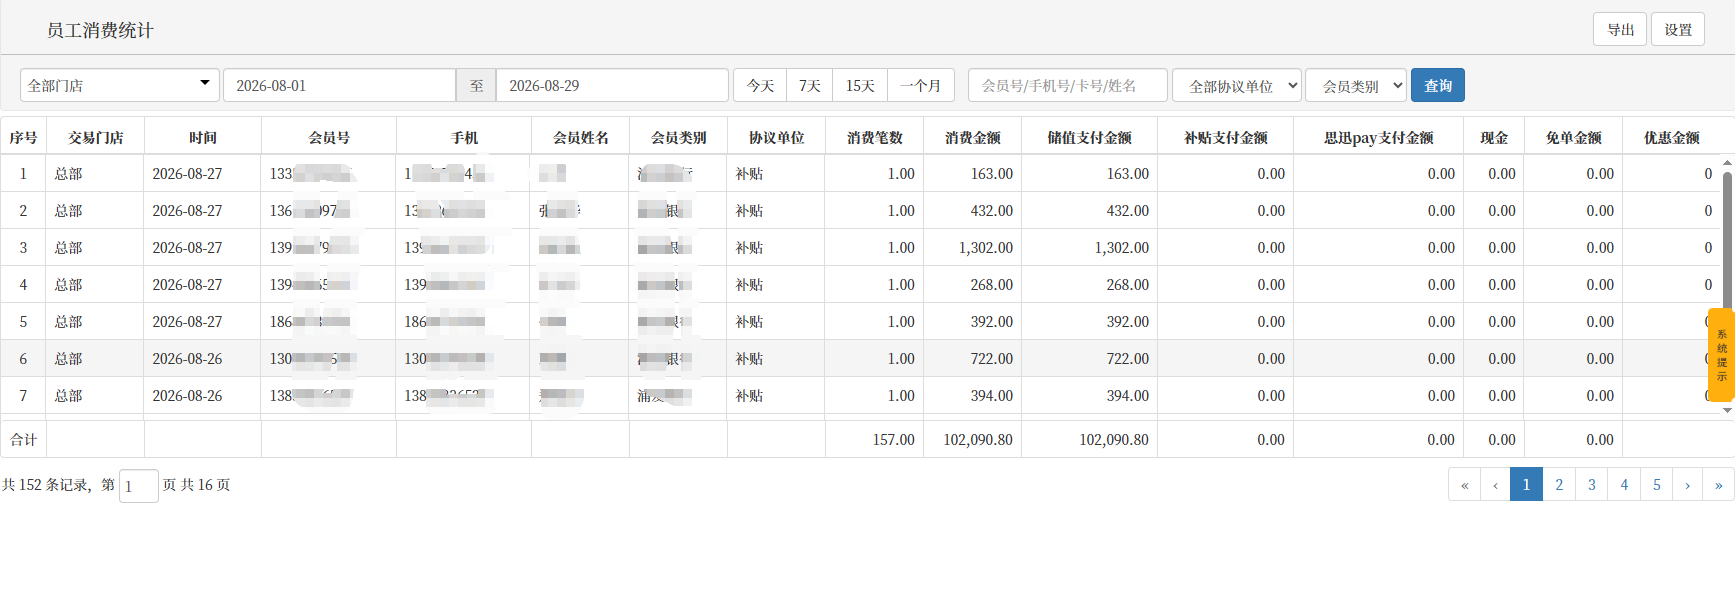Viewport: 1735px width, 595px height.
Task: Click the 协议单位 column header
Action: point(777,137)
